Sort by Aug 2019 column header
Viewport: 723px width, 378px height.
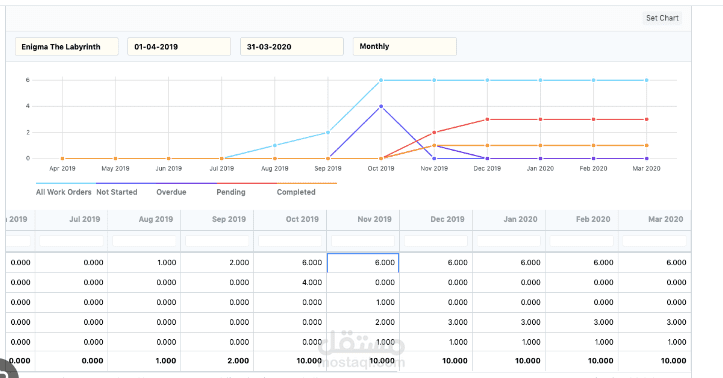(x=144, y=219)
